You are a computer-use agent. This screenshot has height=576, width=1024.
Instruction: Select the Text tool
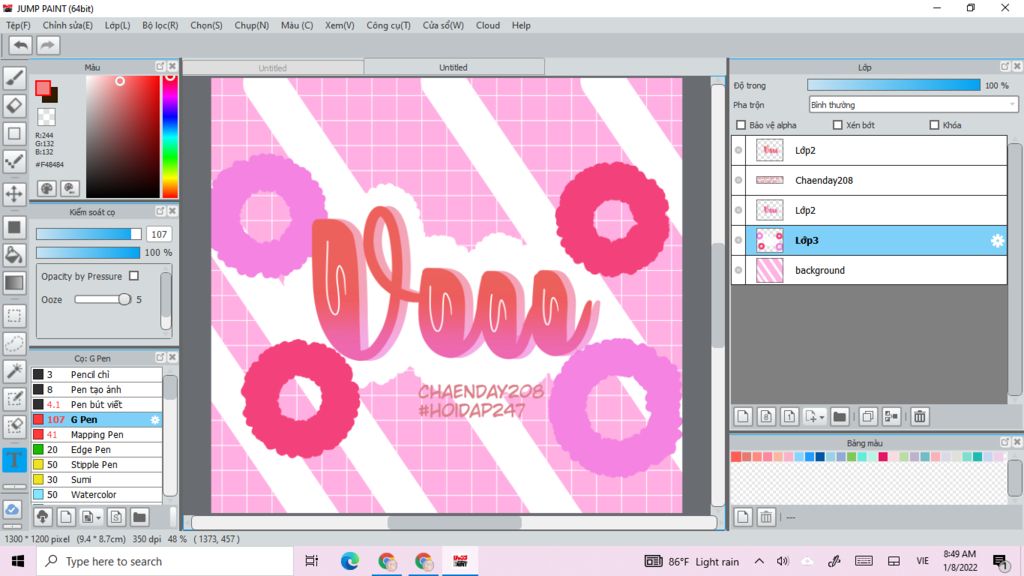[x=14, y=459]
